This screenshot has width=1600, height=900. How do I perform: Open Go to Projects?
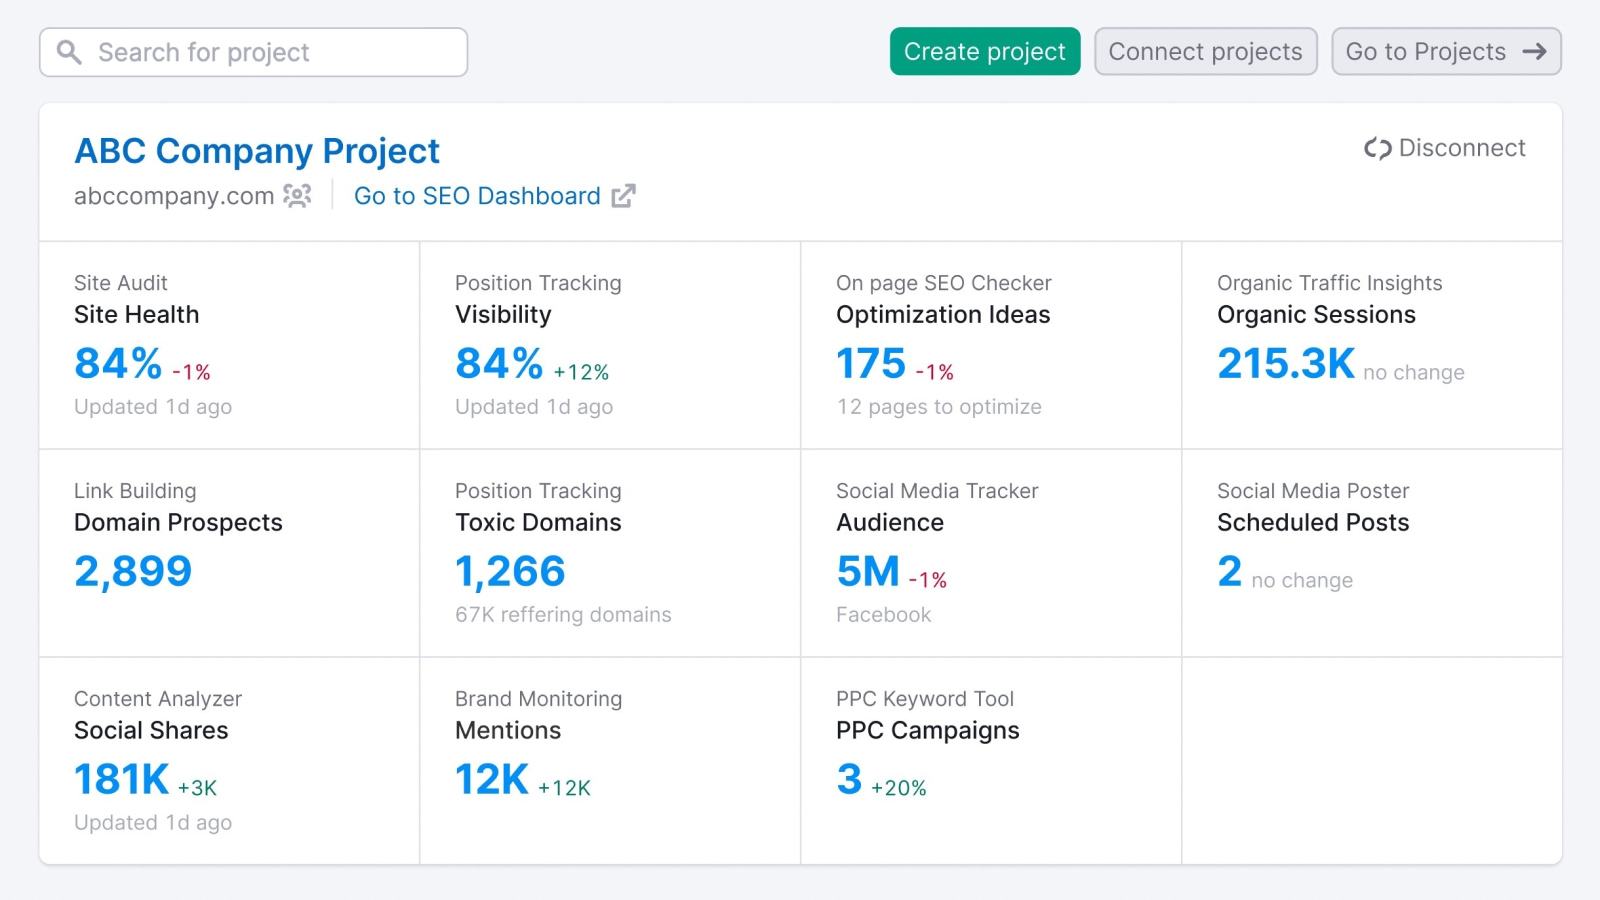1446,51
